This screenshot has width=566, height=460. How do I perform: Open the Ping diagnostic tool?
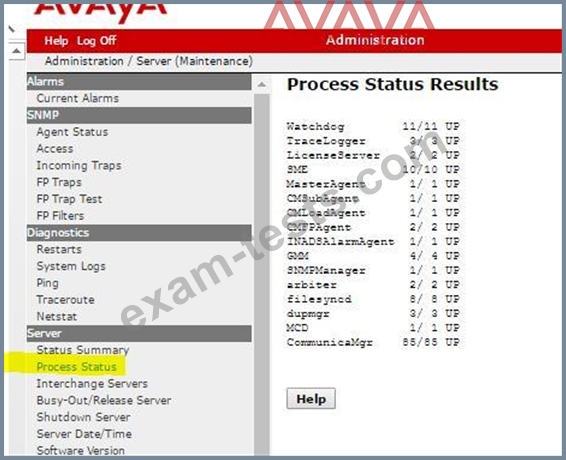(x=48, y=283)
